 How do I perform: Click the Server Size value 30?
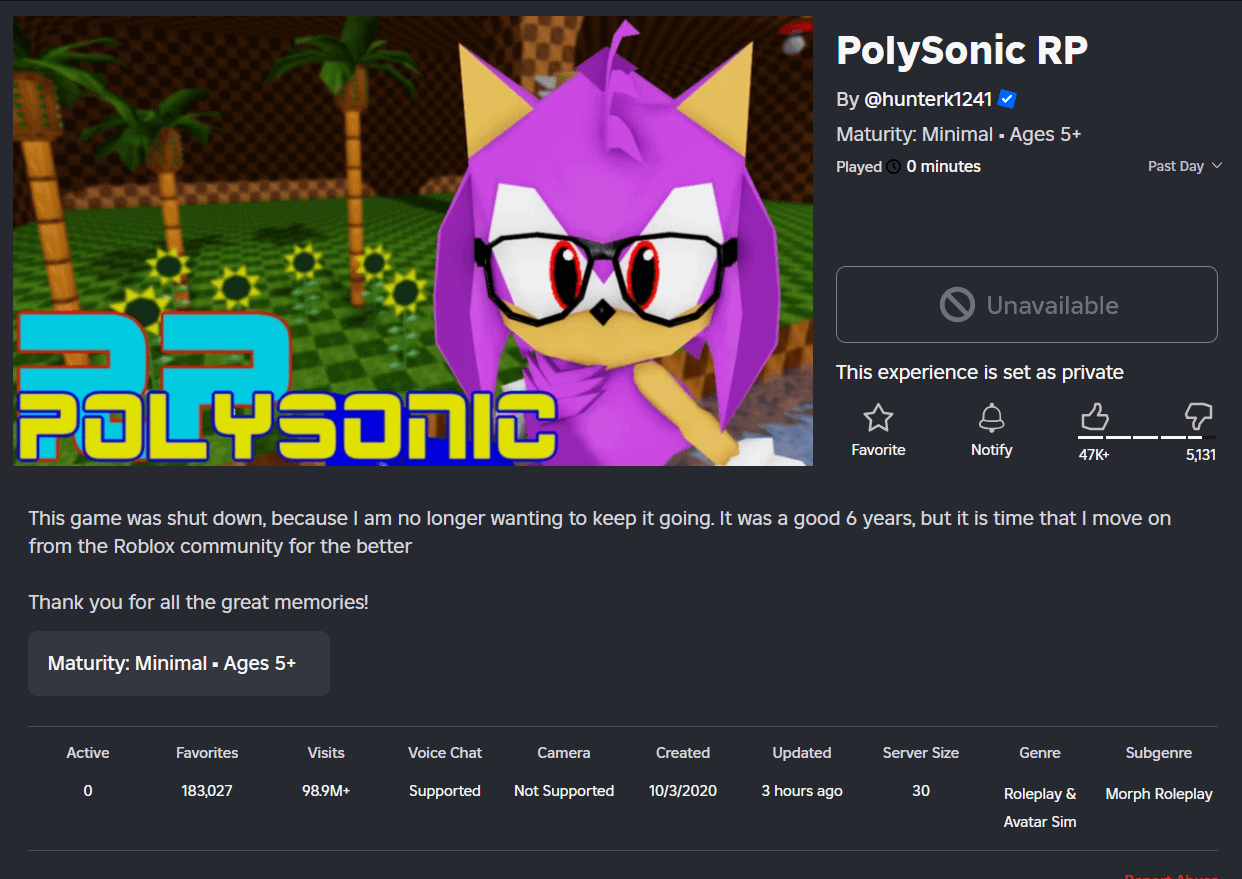click(x=921, y=791)
